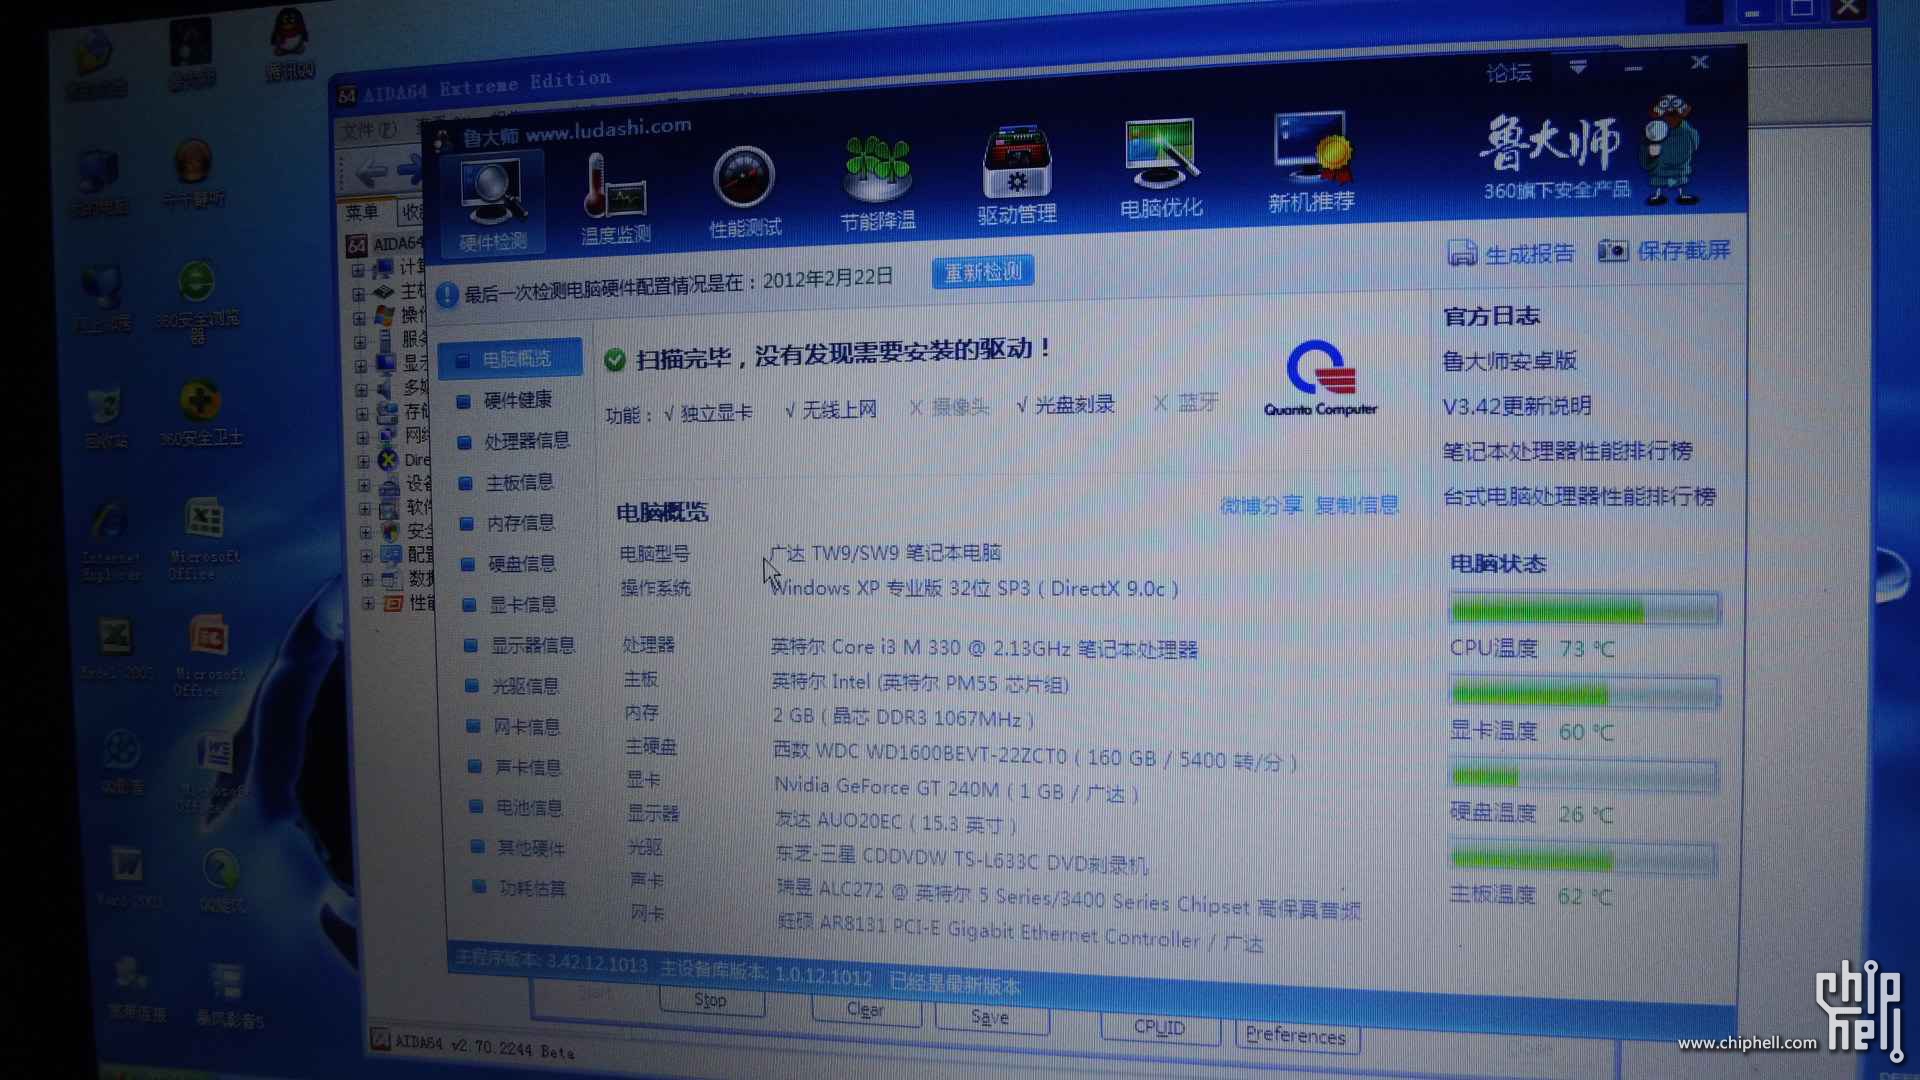
Task: Open the 鲁大师安卓版 log link
Action: point(1509,361)
